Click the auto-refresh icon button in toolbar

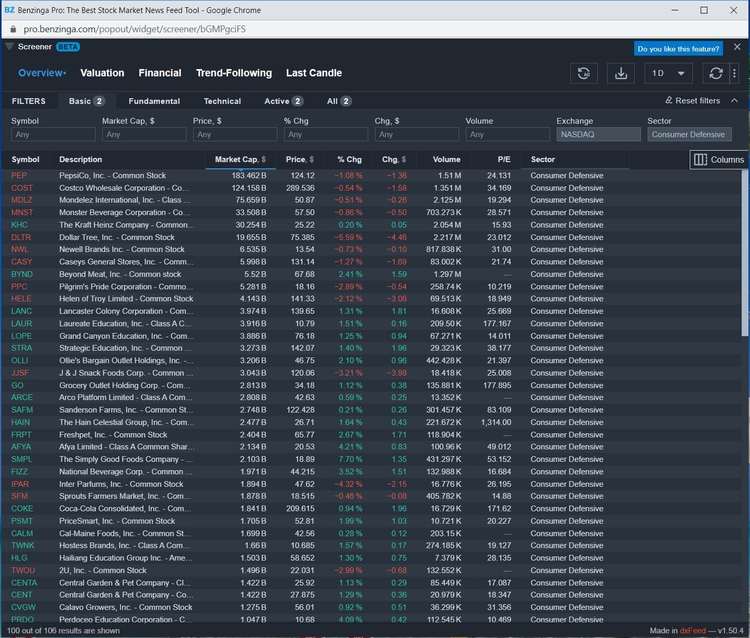pyautogui.click(x=584, y=73)
